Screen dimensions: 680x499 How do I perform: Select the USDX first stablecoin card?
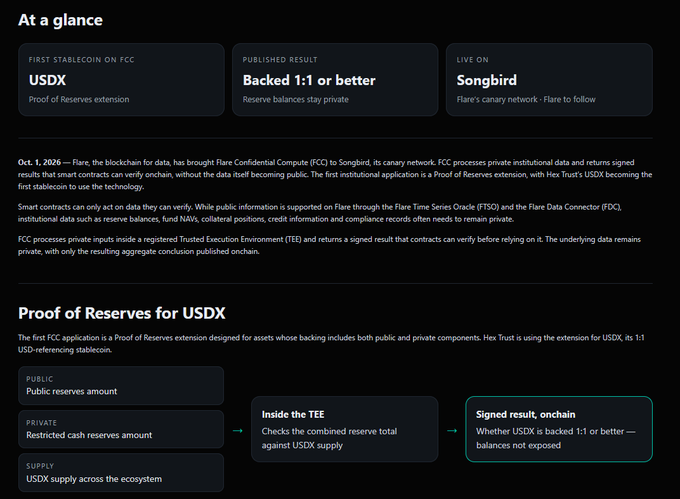pos(121,79)
